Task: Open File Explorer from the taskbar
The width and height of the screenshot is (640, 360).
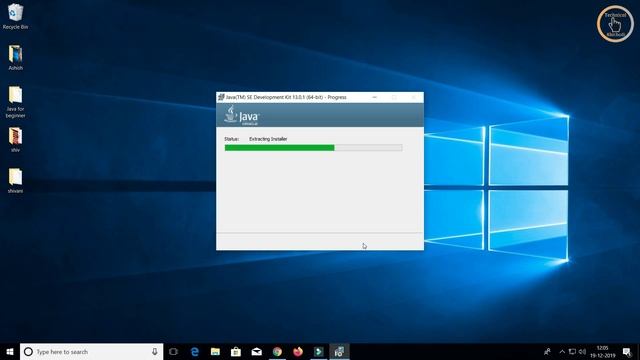Action: 215,351
